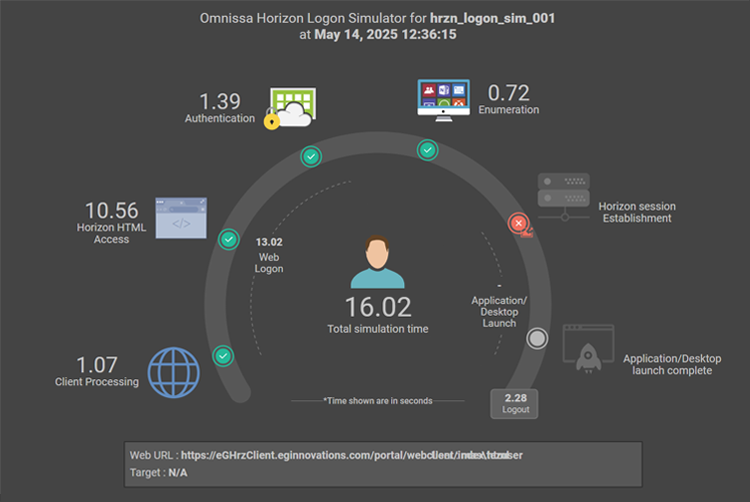750x502 pixels.
Task: Click the May 14, 2025 12:36:15 timestamp
Action: point(385,34)
